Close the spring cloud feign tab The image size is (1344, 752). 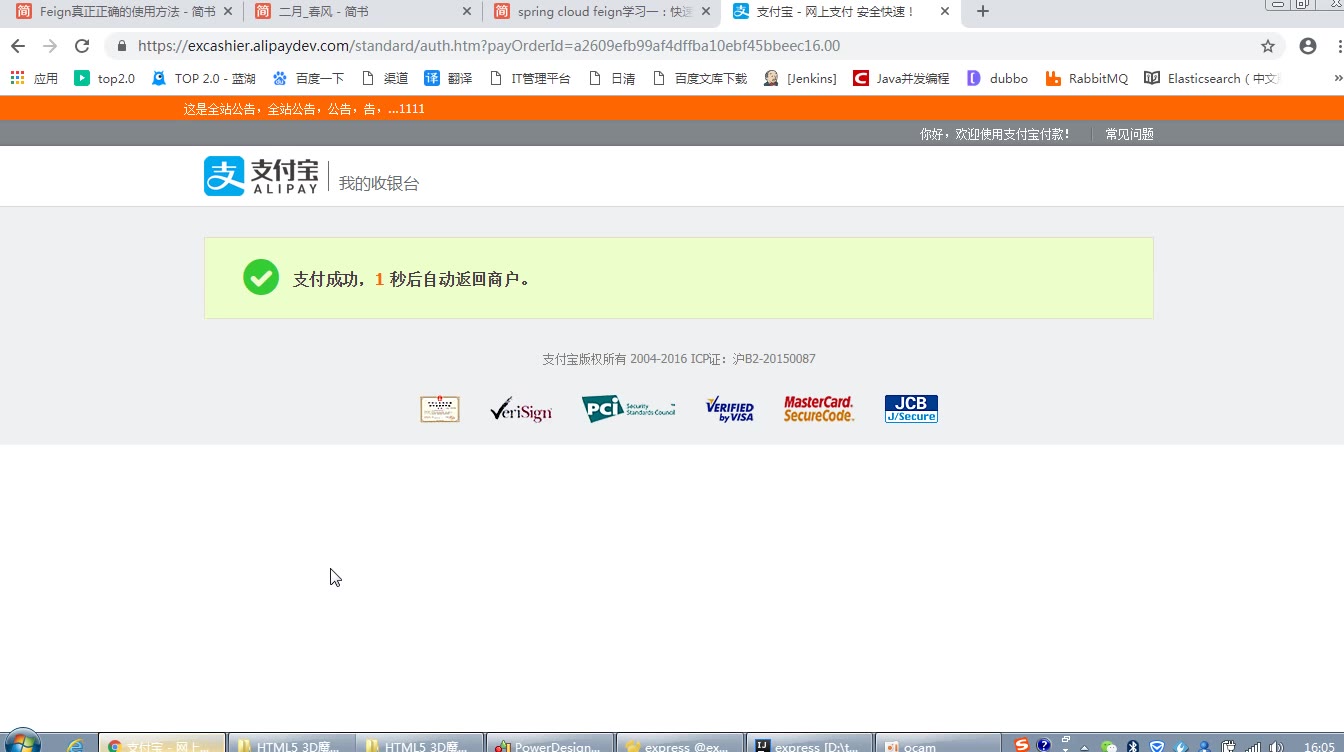706,12
